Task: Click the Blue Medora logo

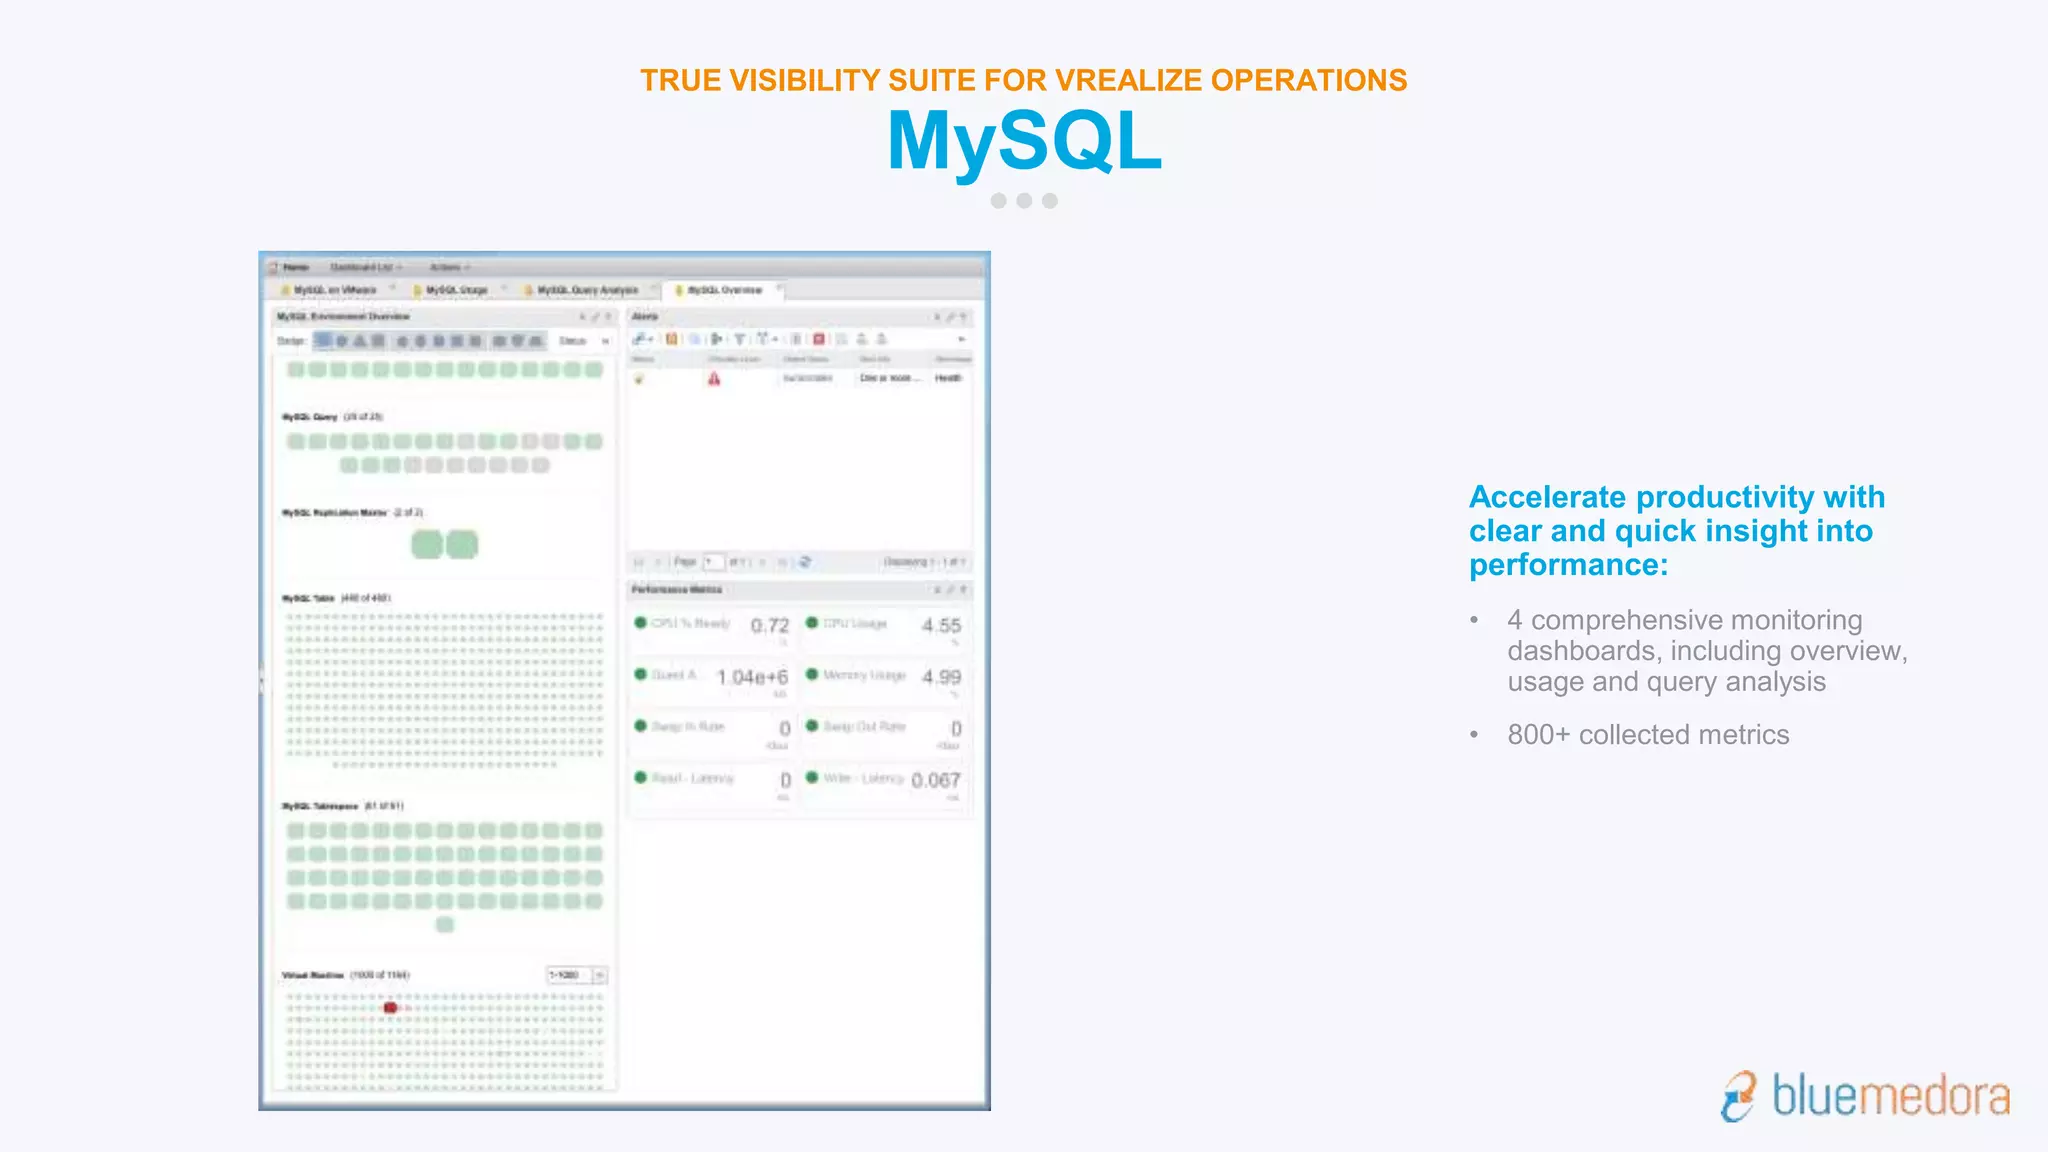Action: click(1865, 1097)
